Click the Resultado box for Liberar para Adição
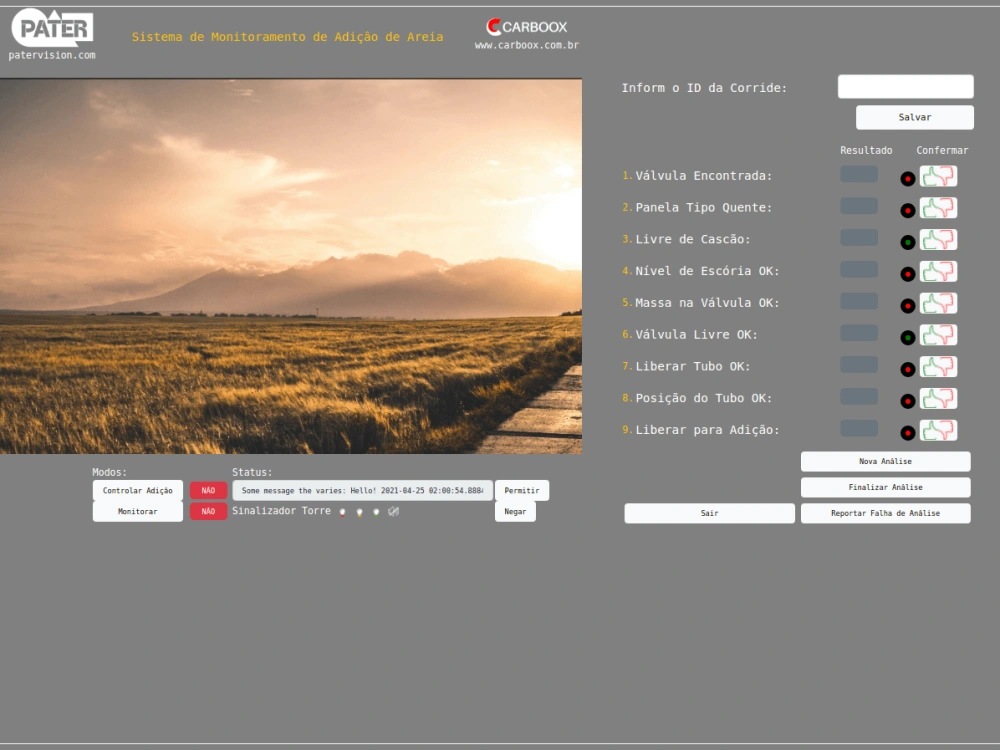1000x750 pixels. (x=859, y=428)
